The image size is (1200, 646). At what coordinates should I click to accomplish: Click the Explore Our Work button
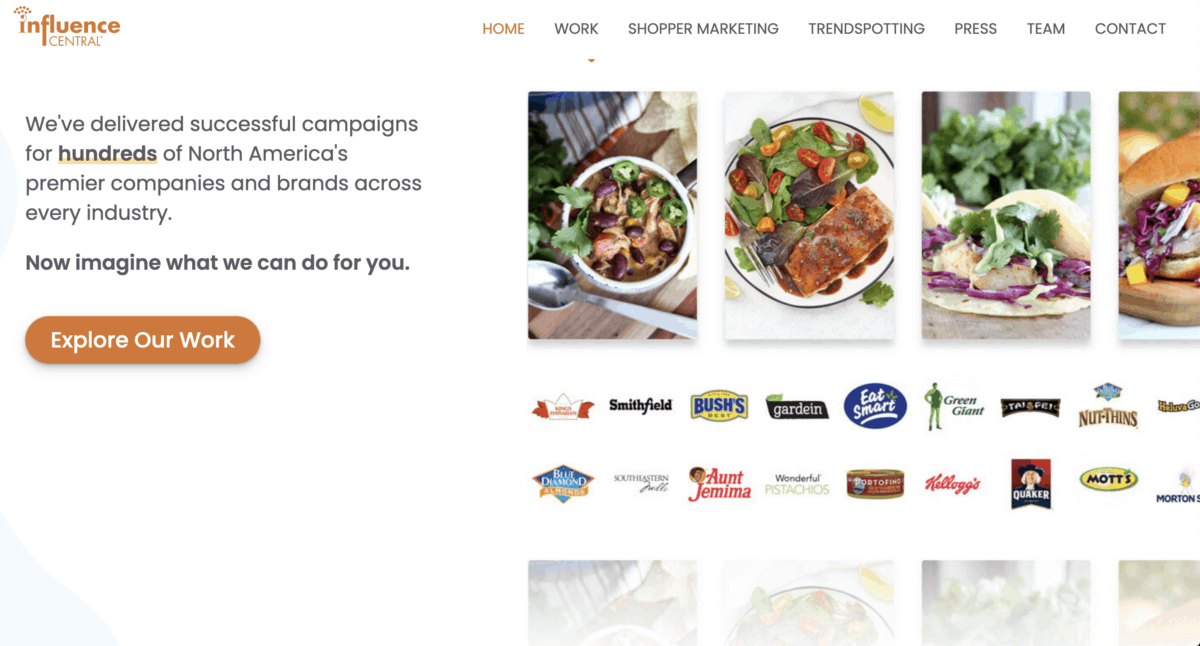143,340
